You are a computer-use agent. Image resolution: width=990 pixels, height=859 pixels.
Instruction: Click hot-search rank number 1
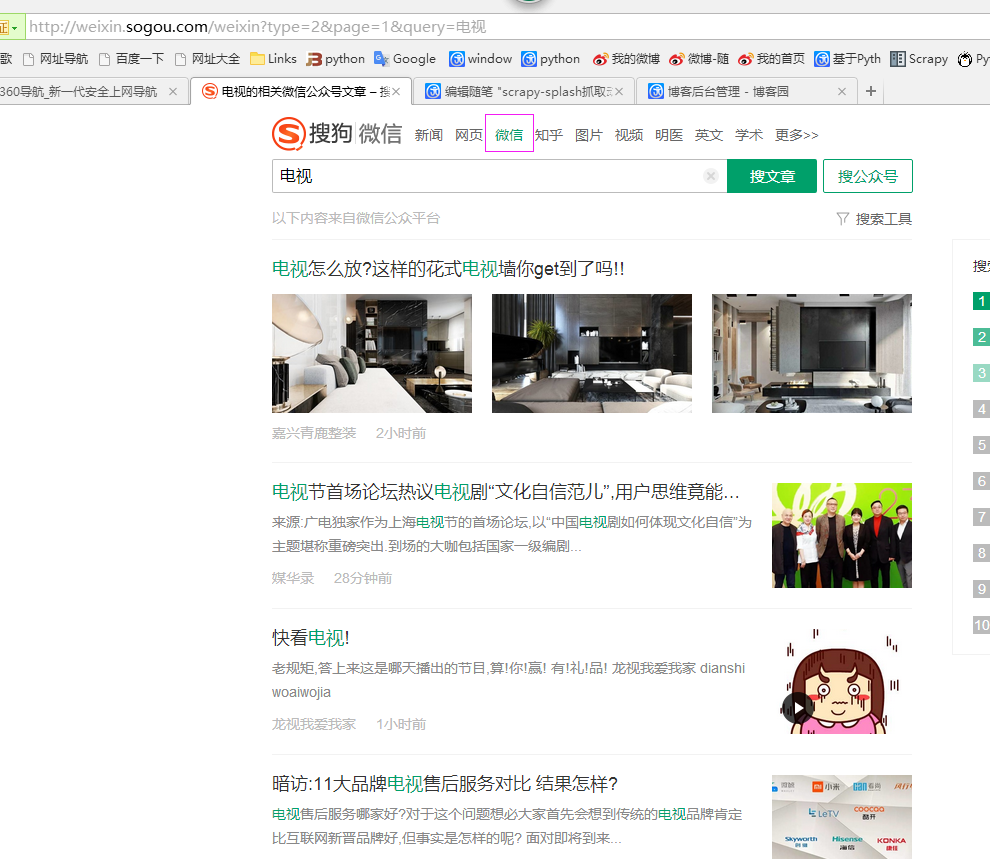point(981,301)
